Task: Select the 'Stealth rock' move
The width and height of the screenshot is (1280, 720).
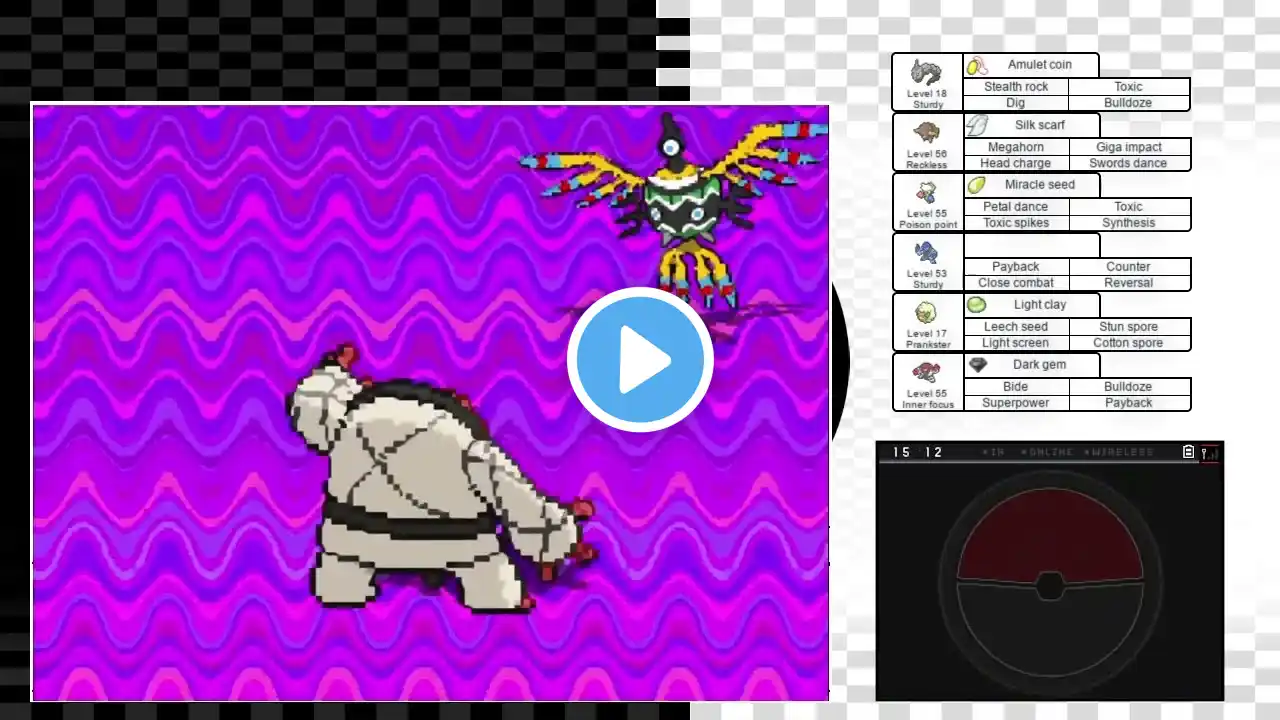Action: (1016, 87)
